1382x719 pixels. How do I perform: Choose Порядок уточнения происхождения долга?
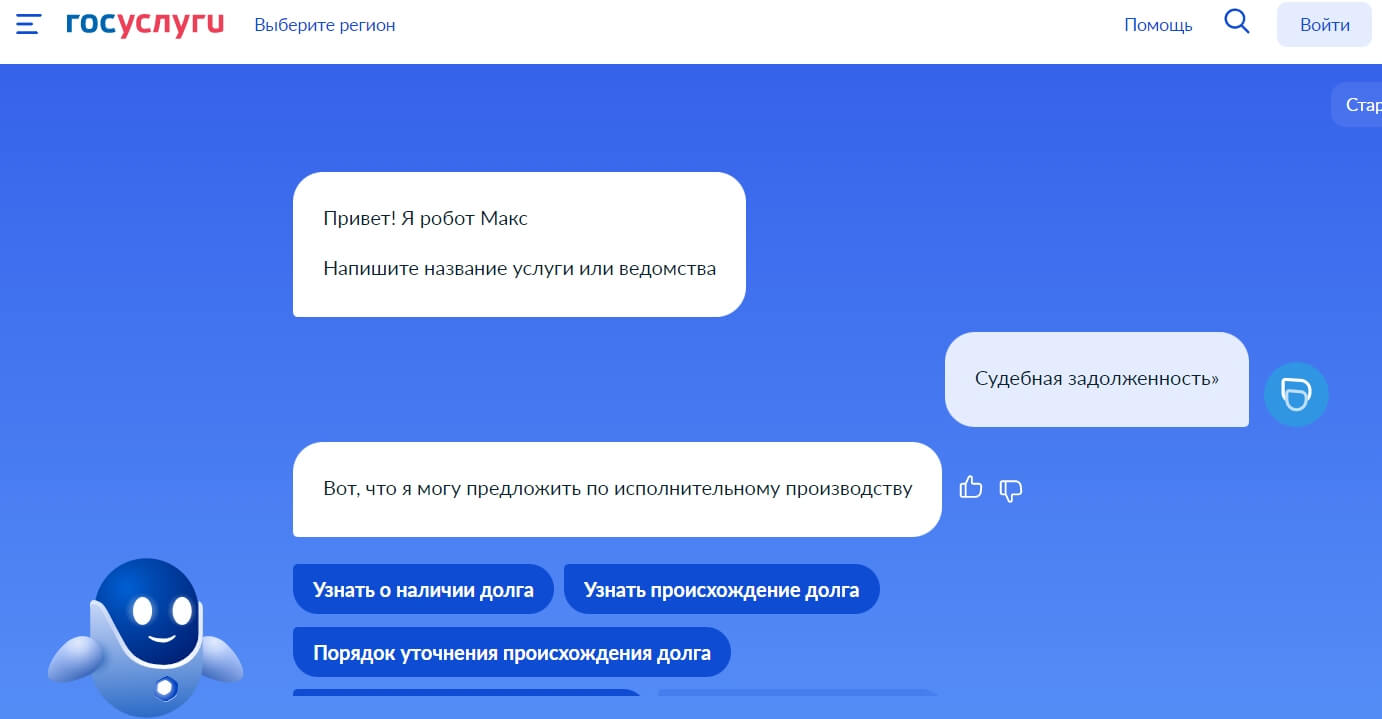pos(512,652)
